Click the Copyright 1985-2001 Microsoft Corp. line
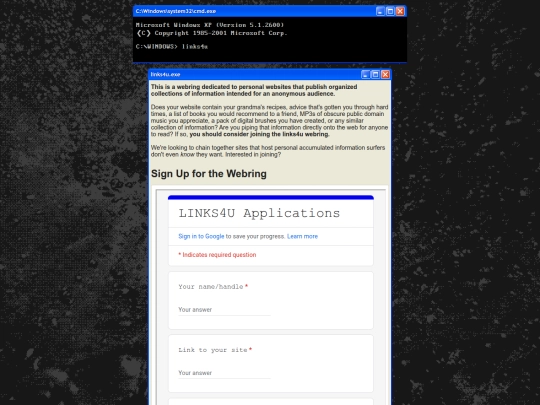Image resolution: width=540 pixels, height=405 pixels. [x=212, y=33]
